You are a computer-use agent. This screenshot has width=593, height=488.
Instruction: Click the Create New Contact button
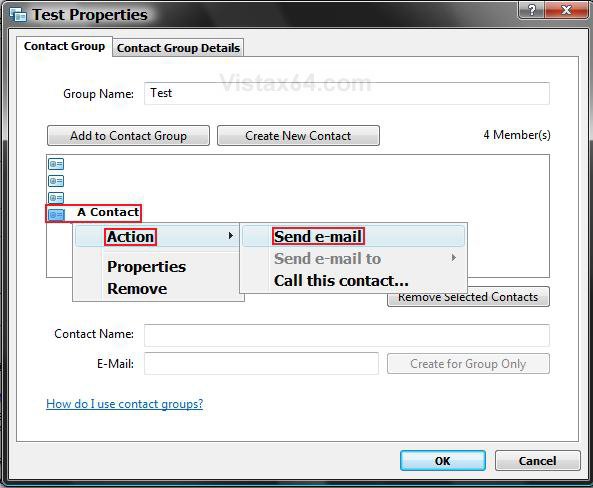[298, 135]
